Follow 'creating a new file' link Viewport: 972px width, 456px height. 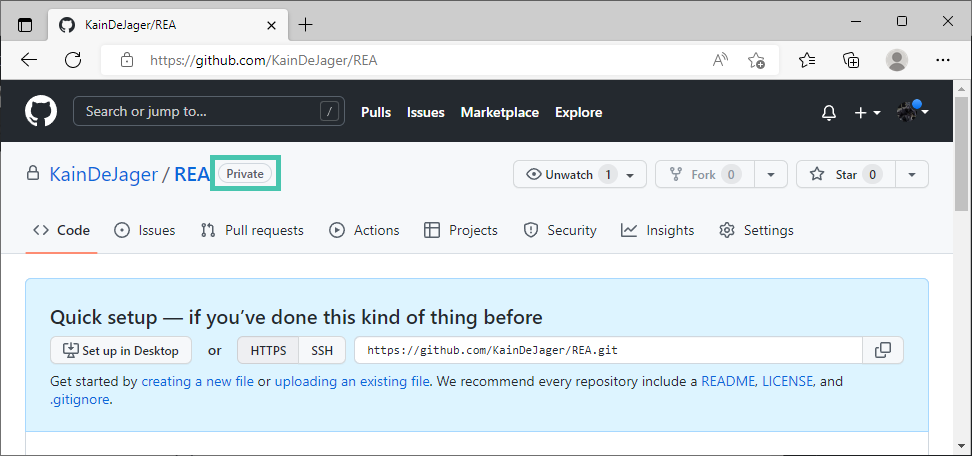click(x=197, y=381)
